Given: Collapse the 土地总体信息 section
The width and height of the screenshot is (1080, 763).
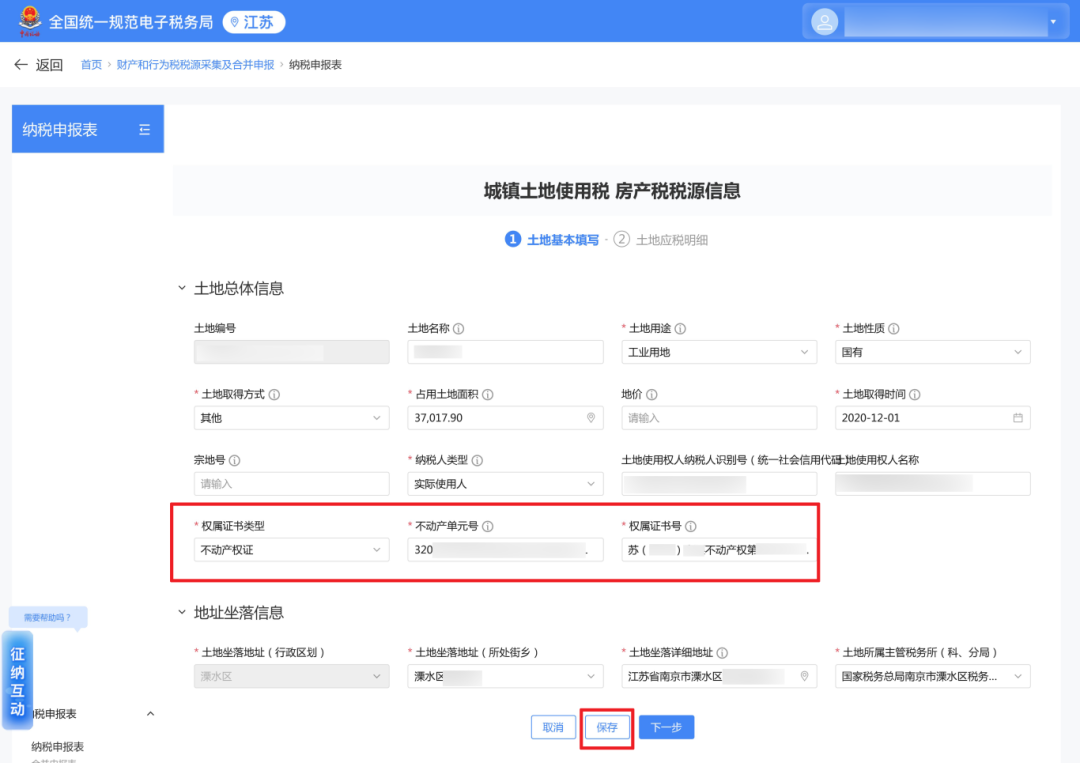Looking at the screenshot, I should click(182, 288).
